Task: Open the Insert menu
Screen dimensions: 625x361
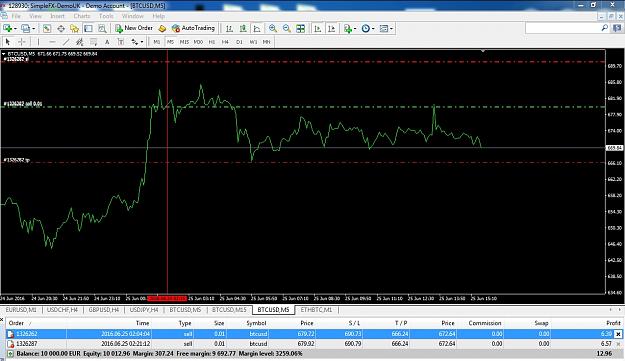Action: [x=57, y=16]
